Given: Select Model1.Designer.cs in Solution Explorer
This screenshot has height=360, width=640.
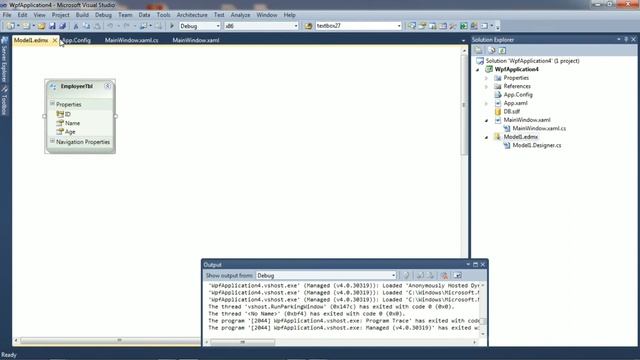Looking at the screenshot, I should click(x=537, y=145).
